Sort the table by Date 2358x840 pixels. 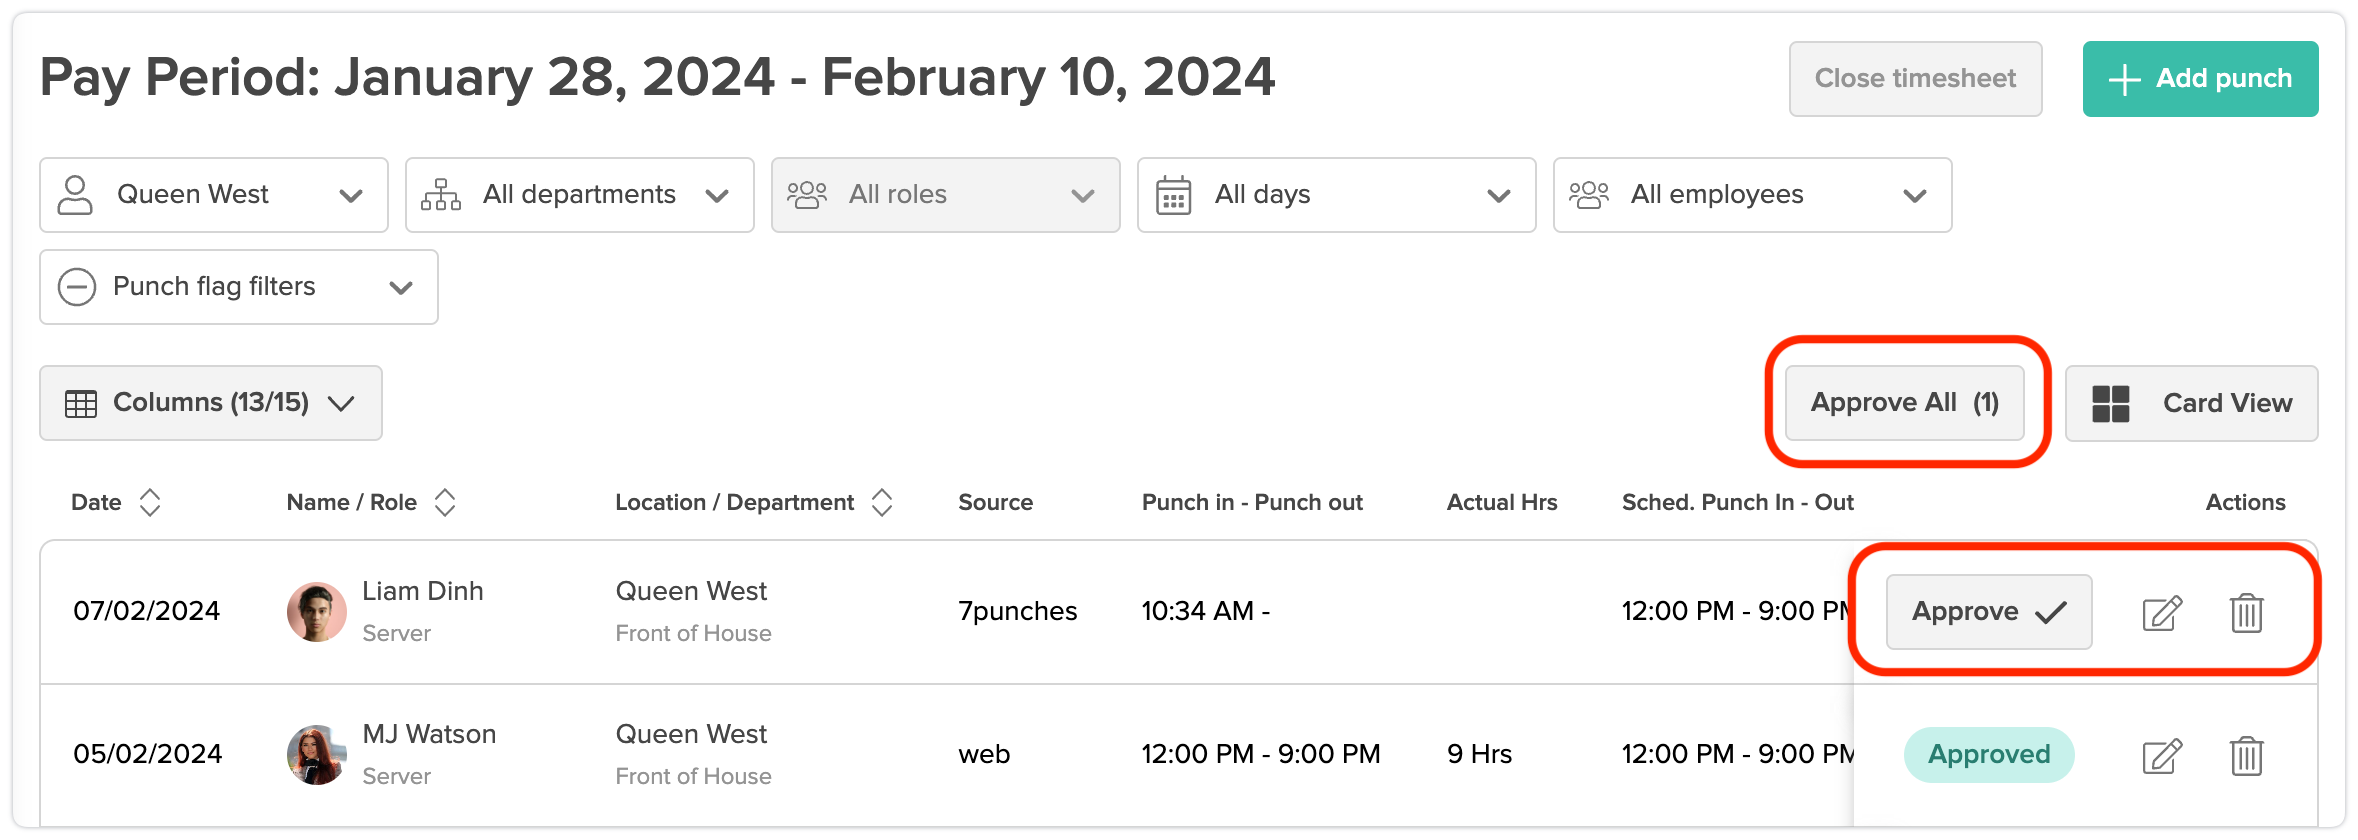150,502
